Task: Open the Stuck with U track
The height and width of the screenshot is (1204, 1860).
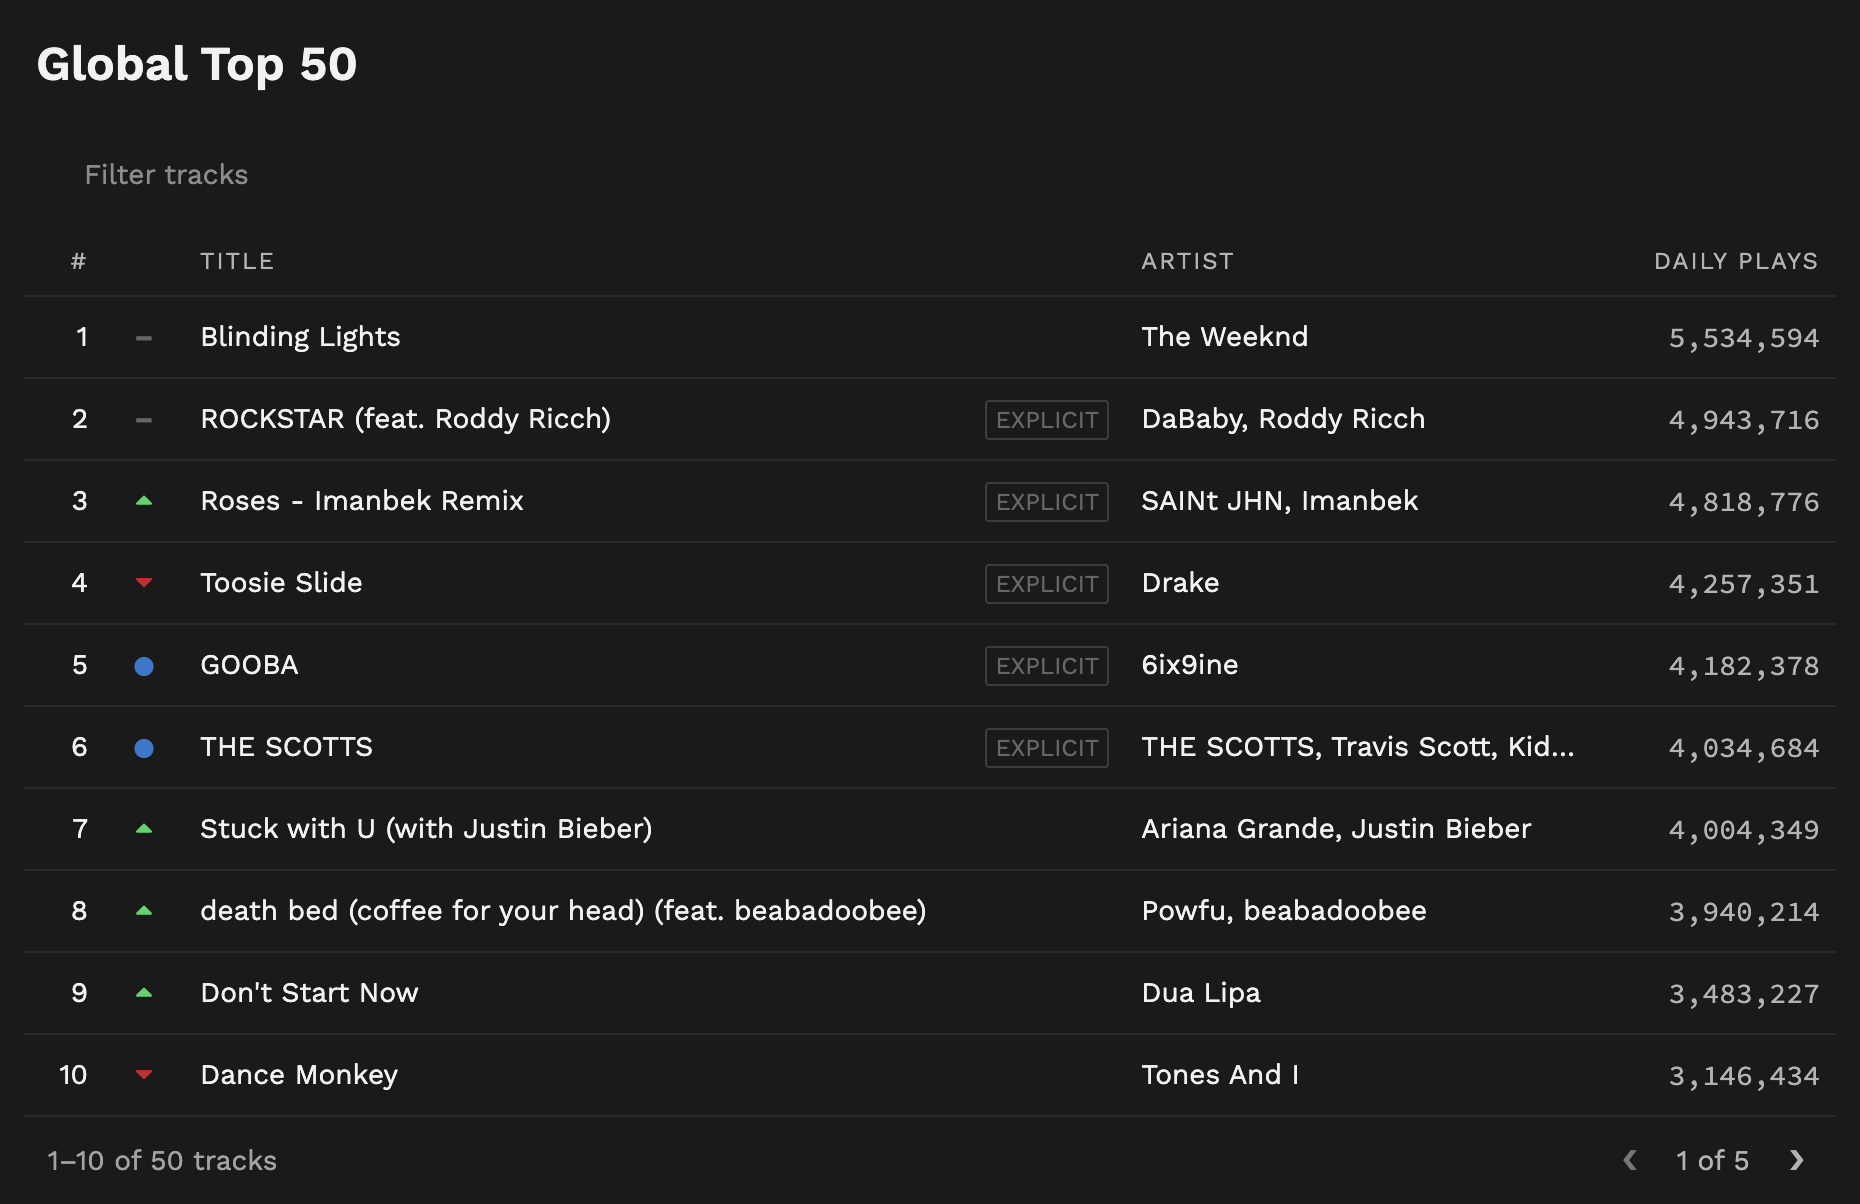Action: click(426, 829)
